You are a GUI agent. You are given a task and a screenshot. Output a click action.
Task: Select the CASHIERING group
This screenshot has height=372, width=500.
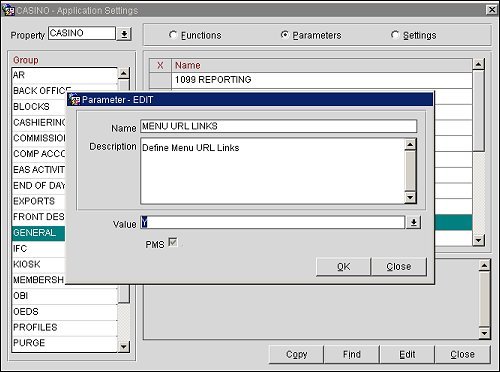click(39, 122)
